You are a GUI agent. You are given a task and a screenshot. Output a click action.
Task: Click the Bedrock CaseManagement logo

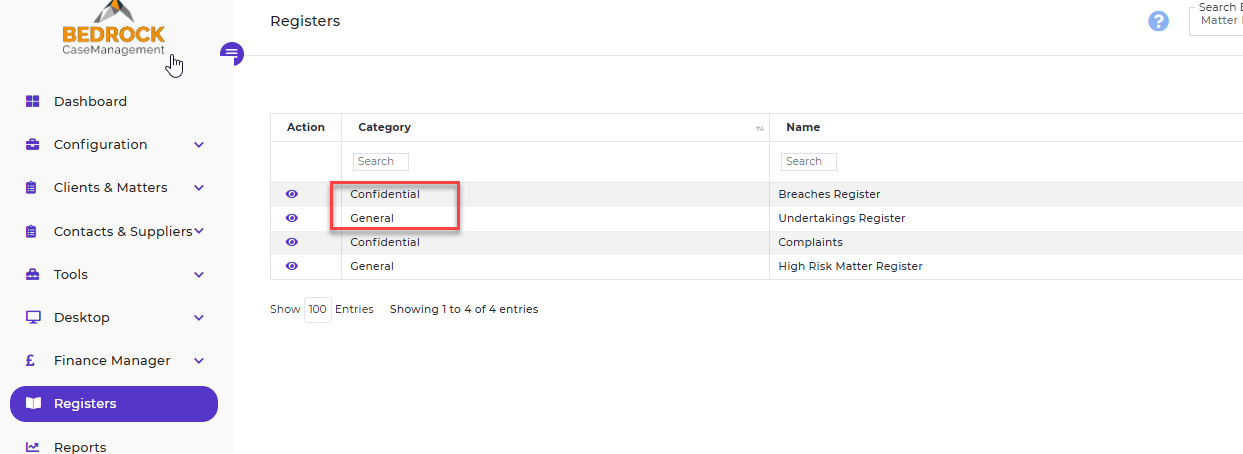[x=113, y=29]
